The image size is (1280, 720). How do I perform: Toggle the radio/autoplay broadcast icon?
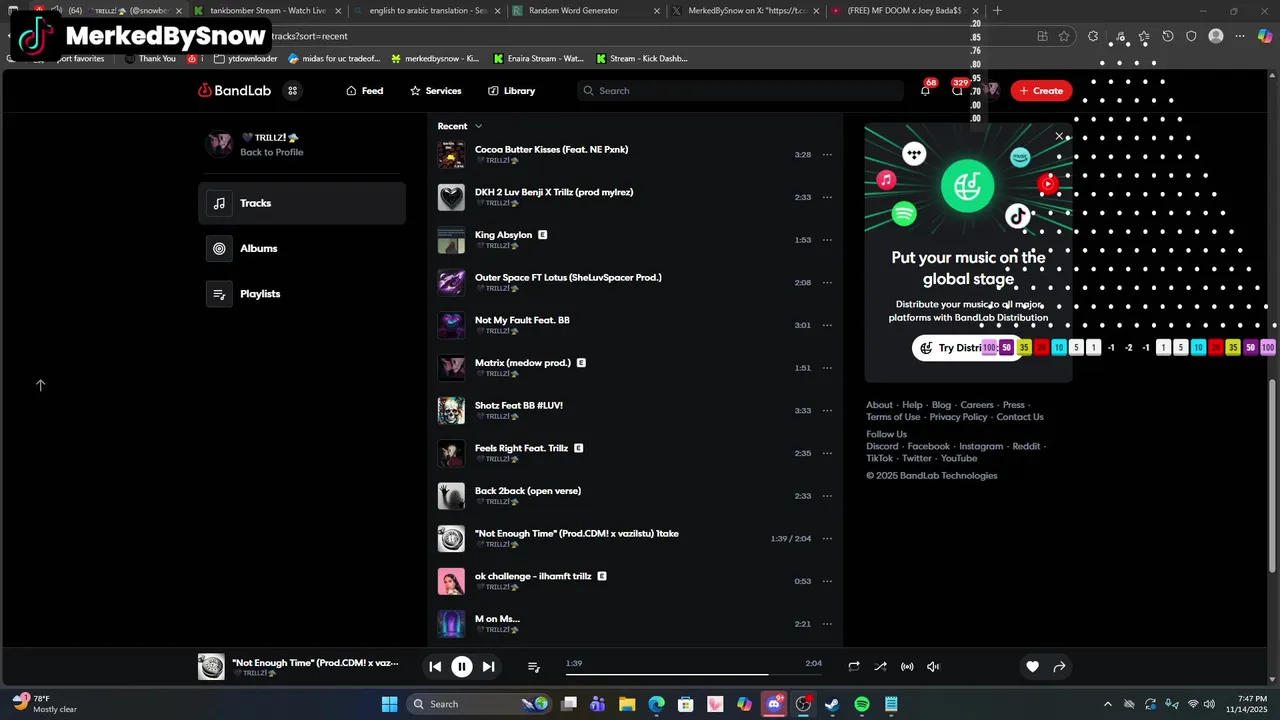907,666
